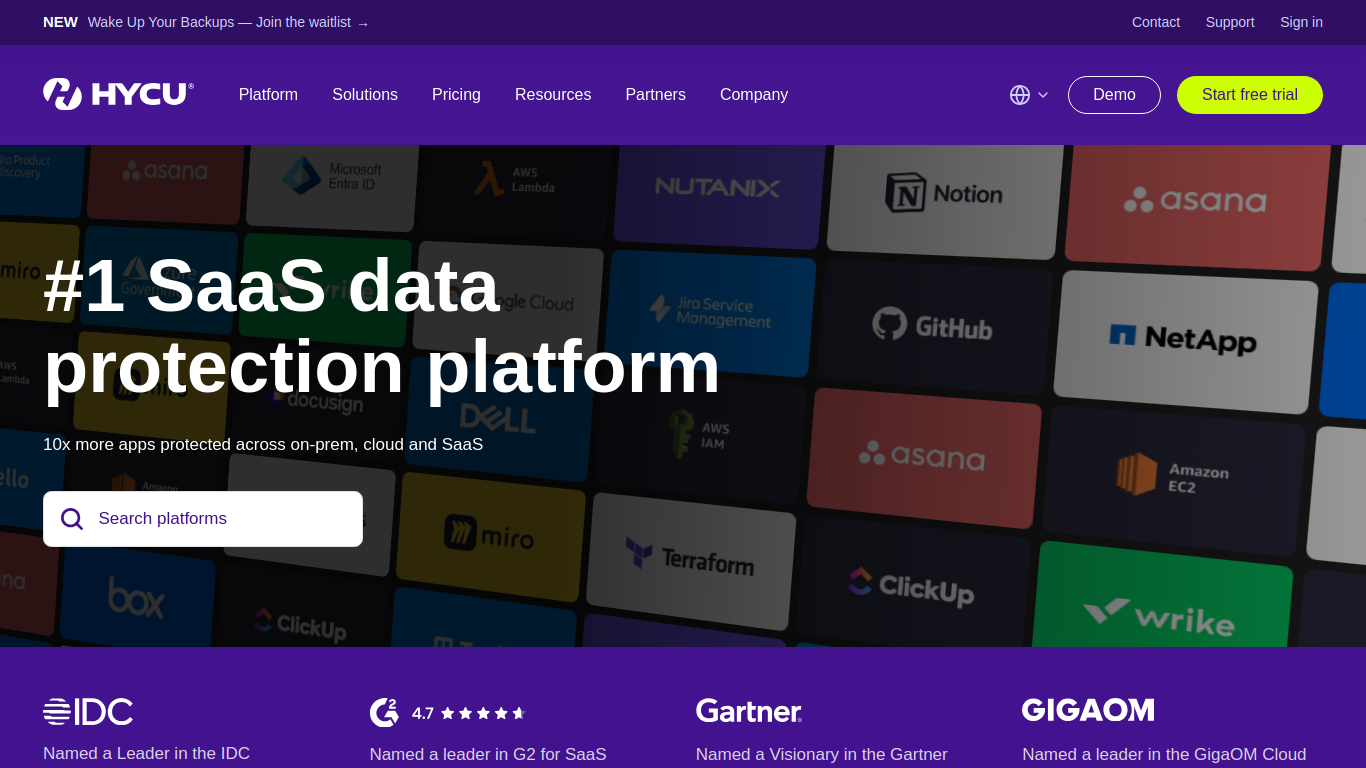This screenshot has width=1366, height=768.
Task: Click the Demo button
Action: (x=1114, y=95)
